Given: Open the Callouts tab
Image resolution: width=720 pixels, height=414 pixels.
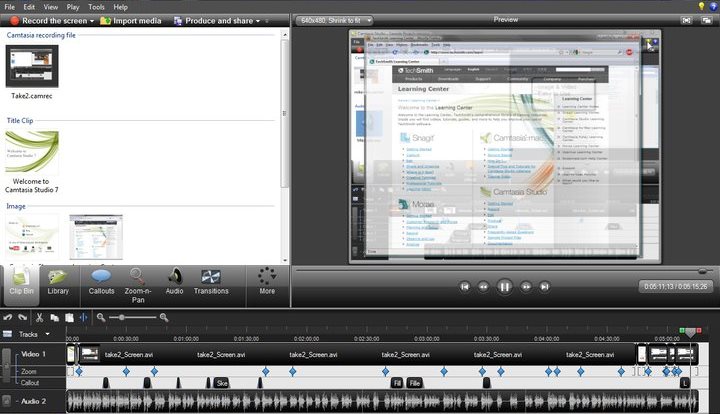Looking at the screenshot, I should pos(101,281).
